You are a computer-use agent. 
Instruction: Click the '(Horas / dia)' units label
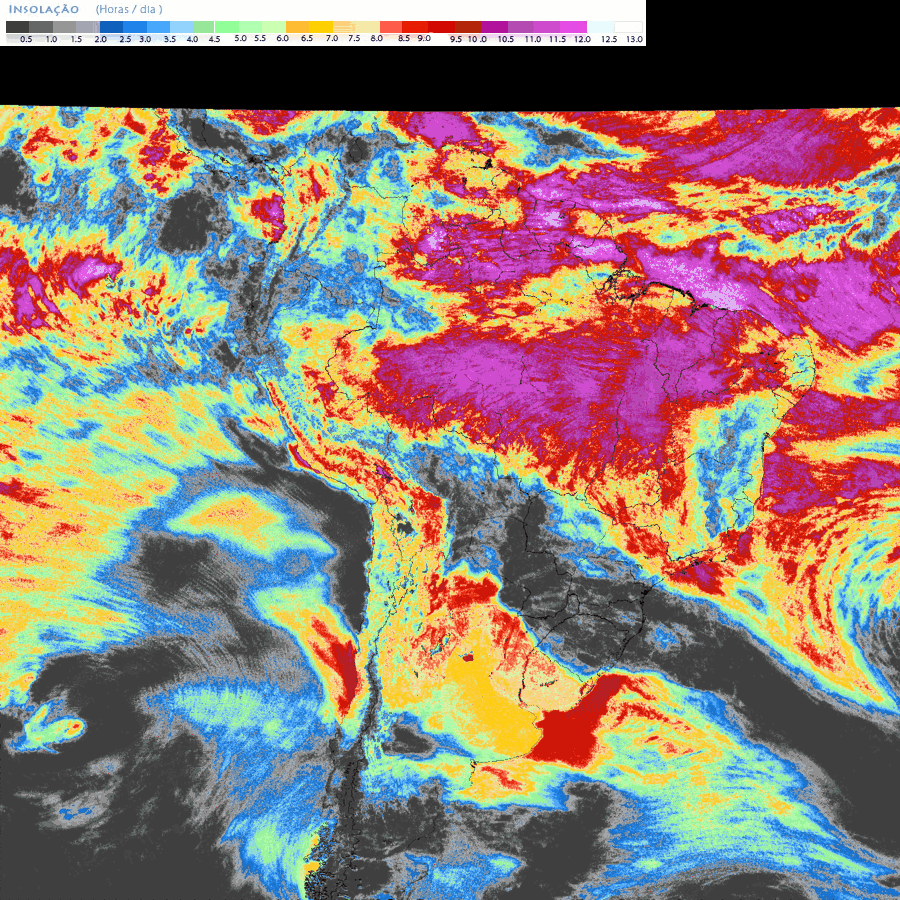(x=129, y=9)
